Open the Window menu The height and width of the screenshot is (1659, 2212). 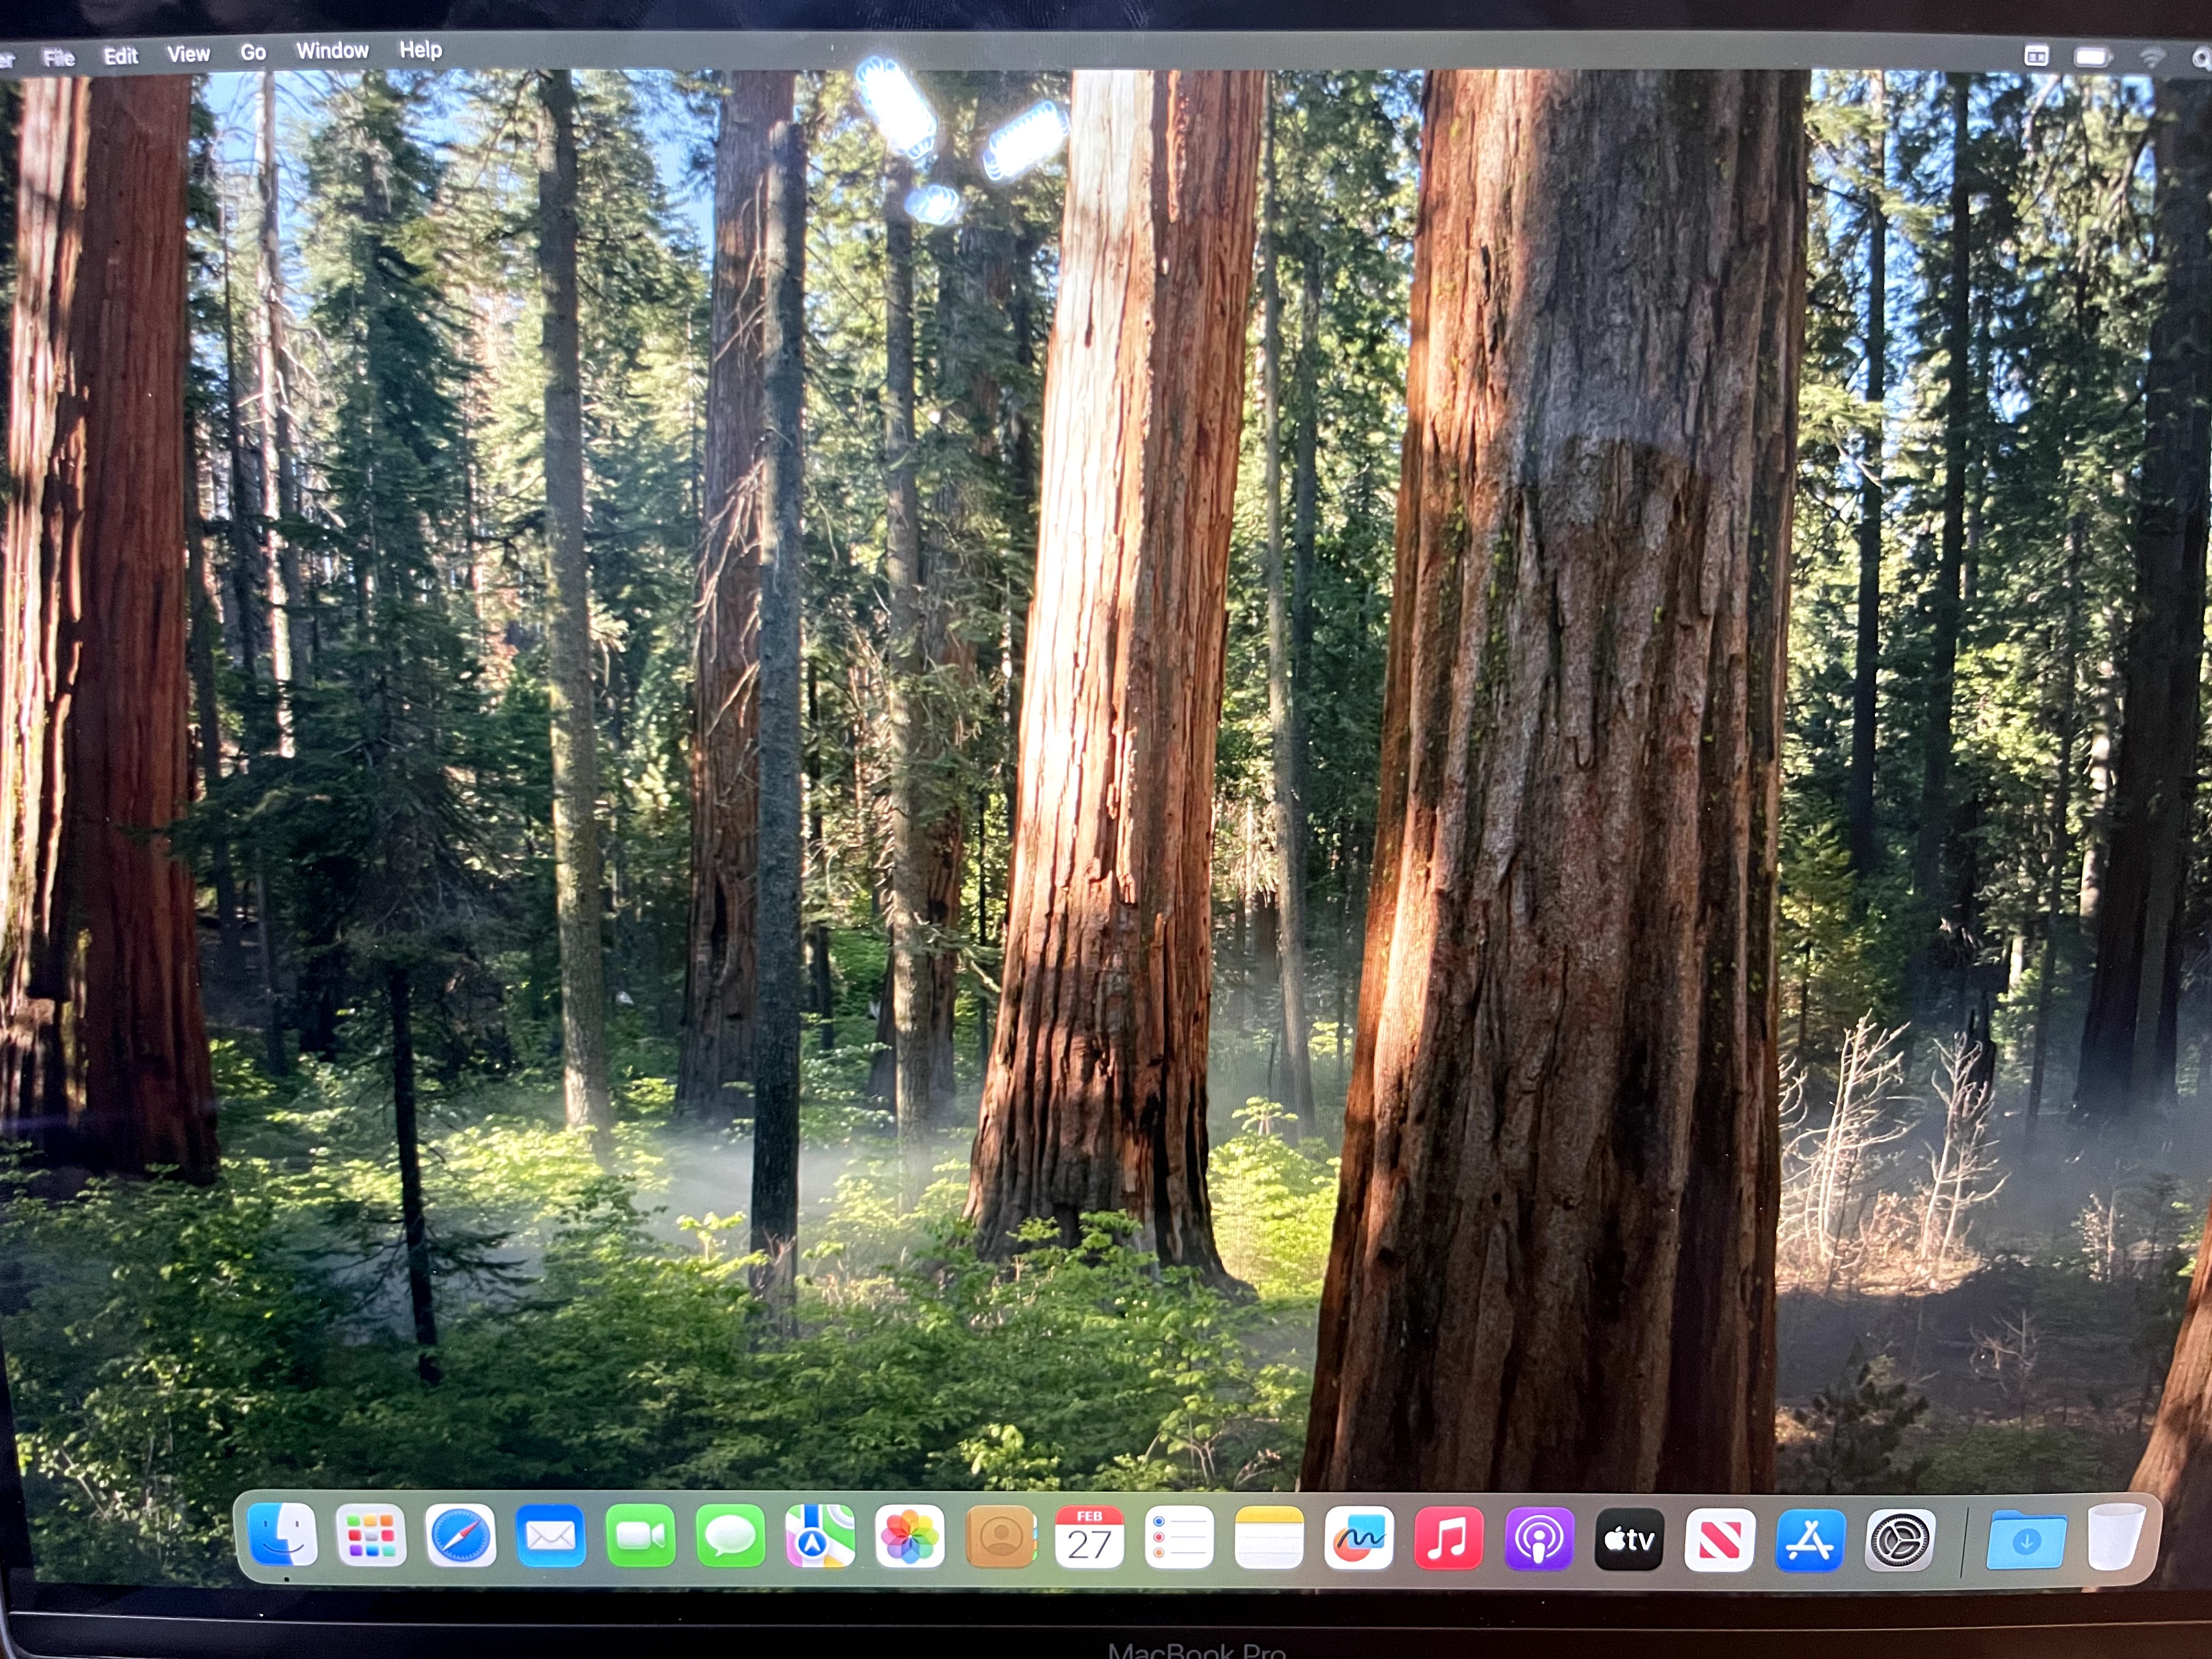tap(332, 51)
